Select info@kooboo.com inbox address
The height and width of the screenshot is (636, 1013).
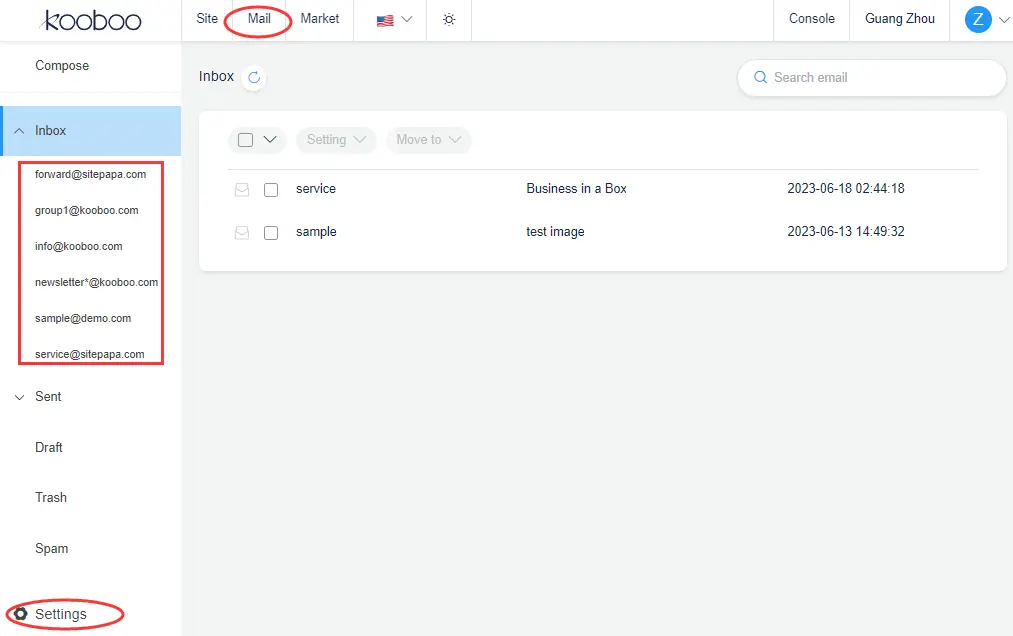pyautogui.click(x=79, y=246)
